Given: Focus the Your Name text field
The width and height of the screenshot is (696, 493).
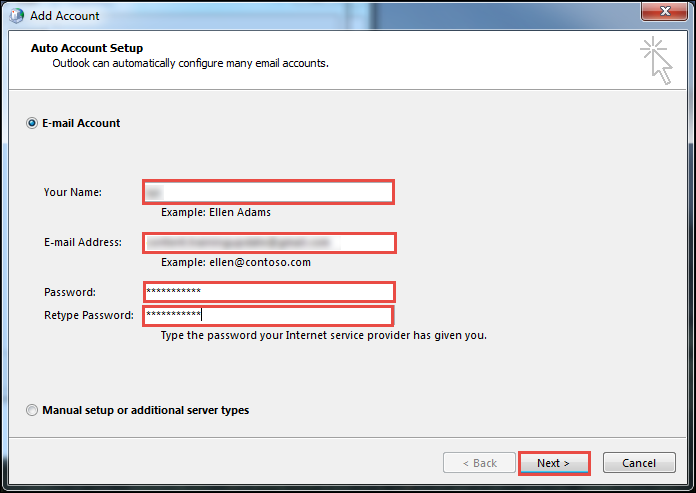Looking at the screenshot, I should [x=268, y=192].
